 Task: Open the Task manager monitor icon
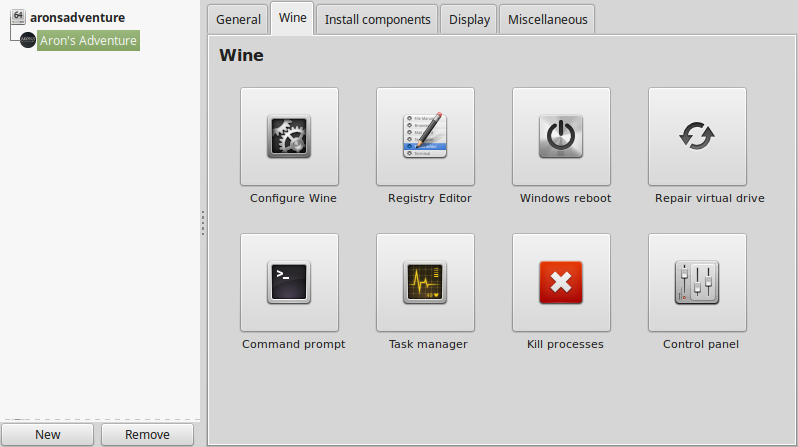[425, 283]
